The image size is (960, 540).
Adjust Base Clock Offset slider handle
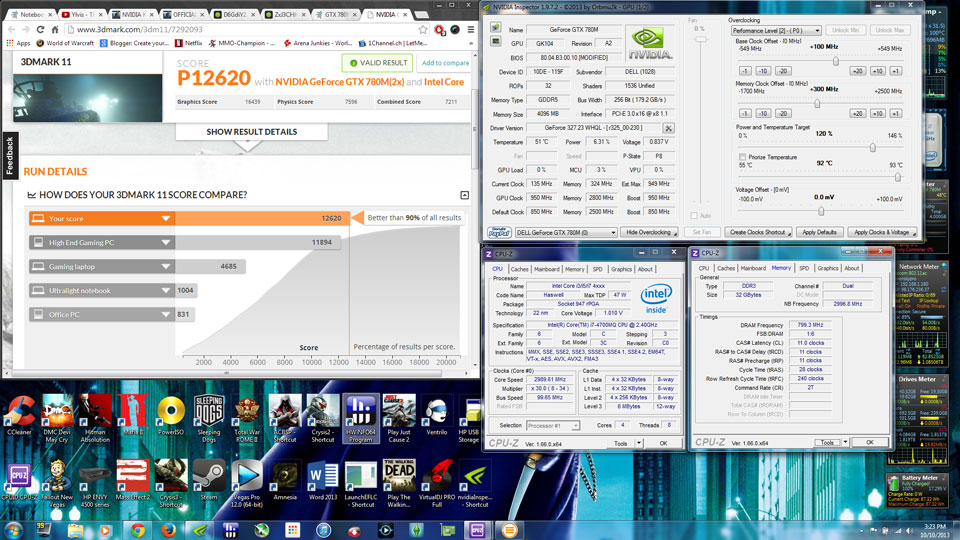836,61
